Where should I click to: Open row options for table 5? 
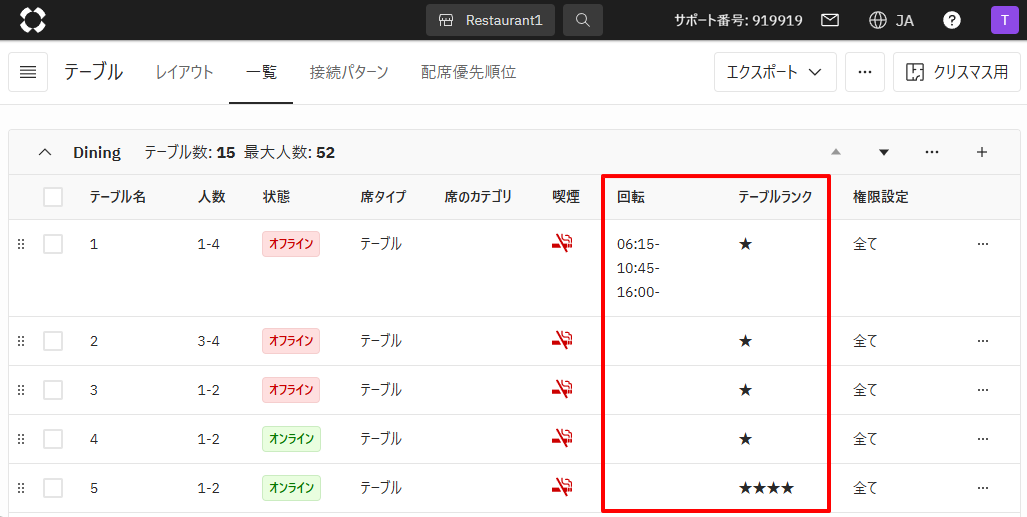[x=982, y=488]
